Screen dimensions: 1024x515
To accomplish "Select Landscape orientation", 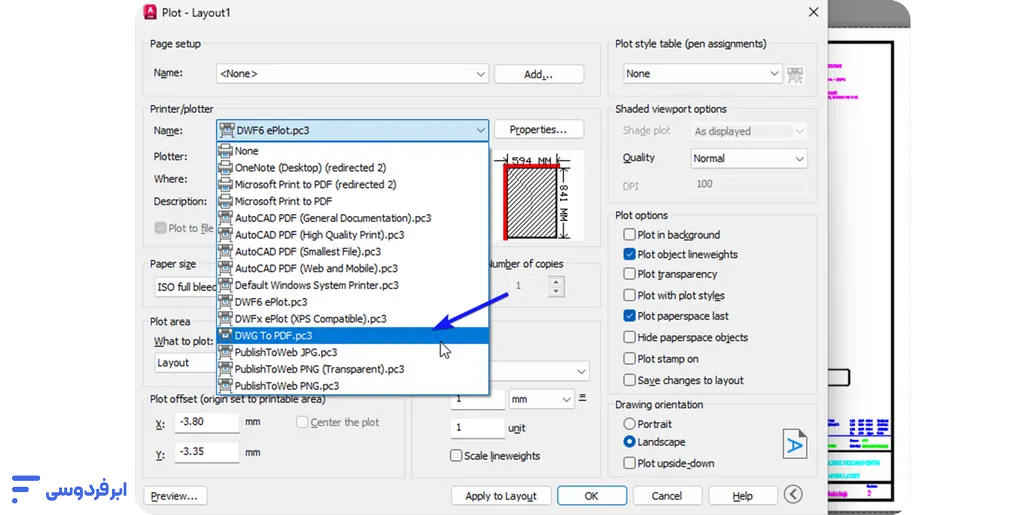I will click(x=630, y=442).
